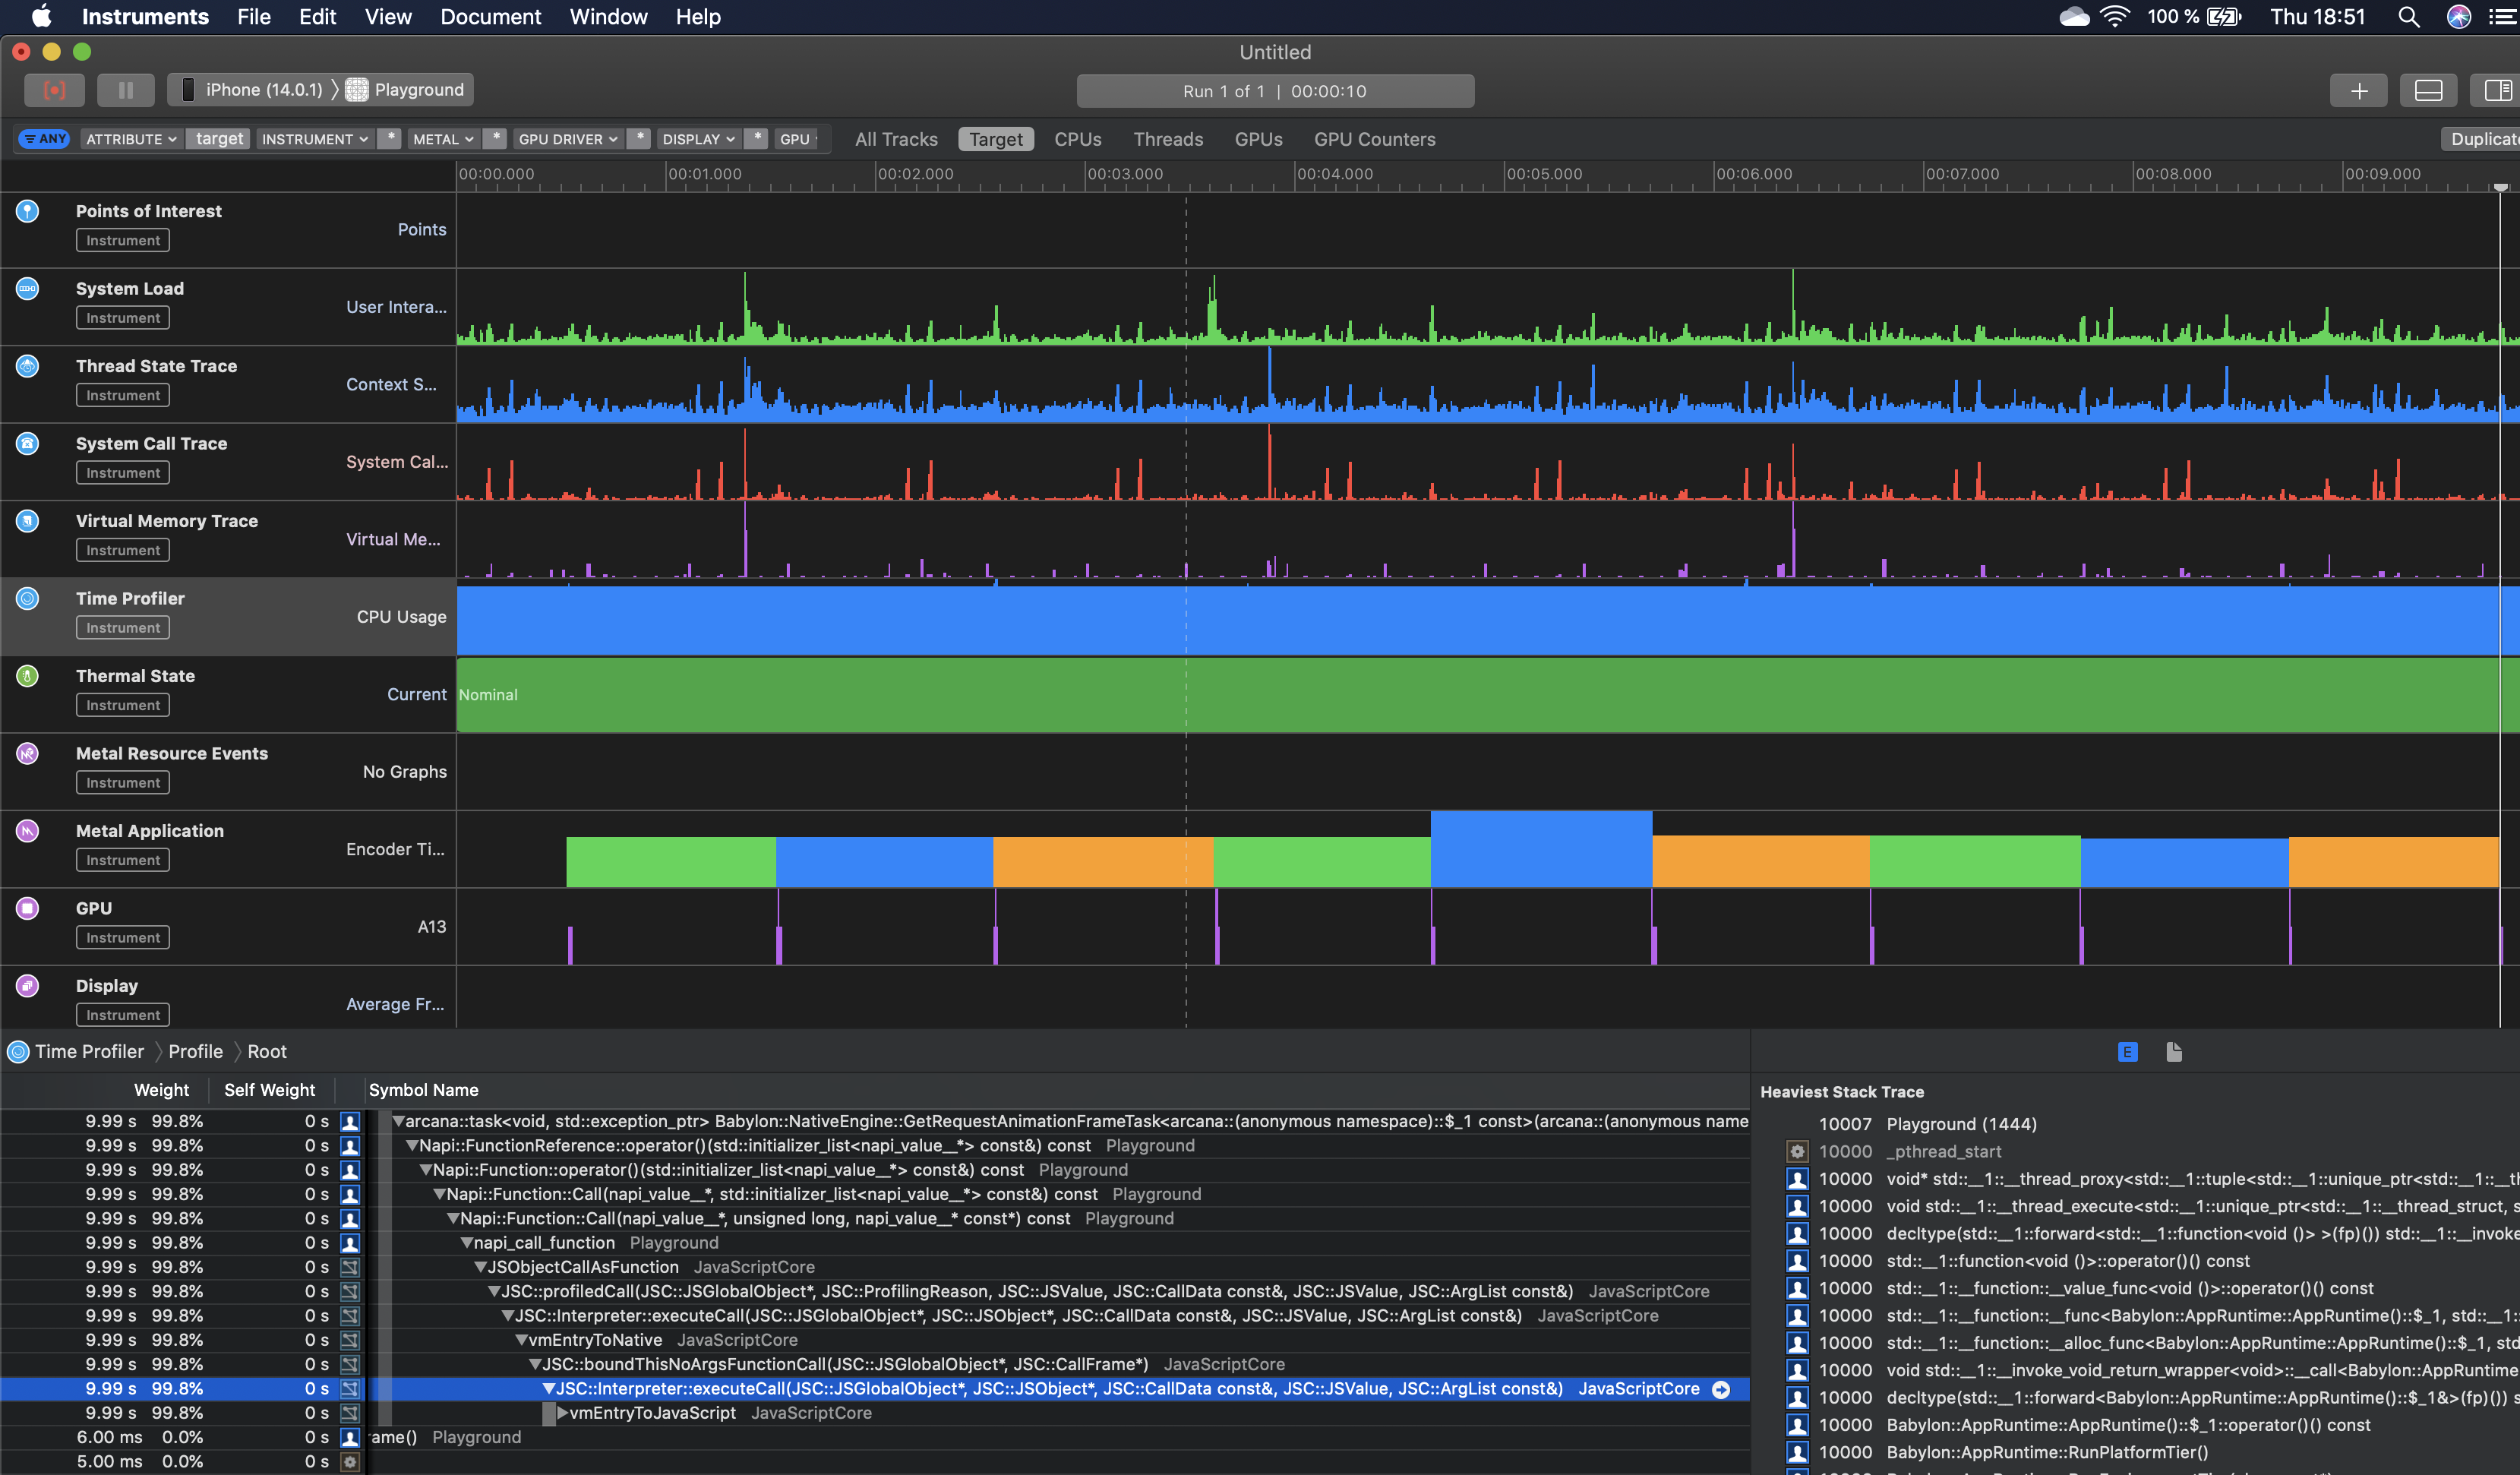2520x1475 pixels.
Task: Switch track filtering to All Tracks
Action: pos(895,139)
